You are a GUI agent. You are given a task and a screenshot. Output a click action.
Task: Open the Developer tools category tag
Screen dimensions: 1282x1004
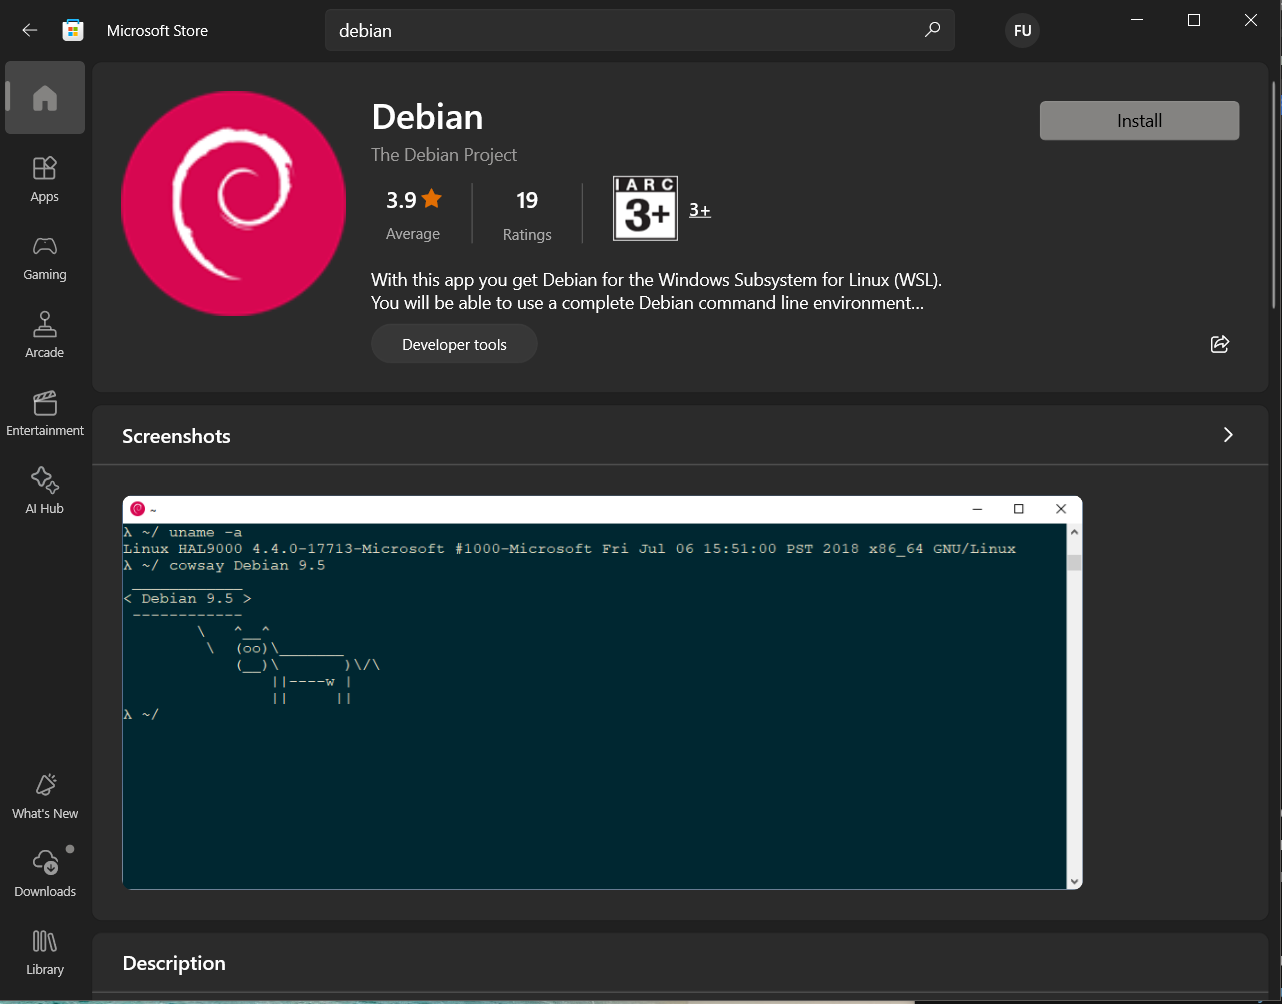coord(454,344)
